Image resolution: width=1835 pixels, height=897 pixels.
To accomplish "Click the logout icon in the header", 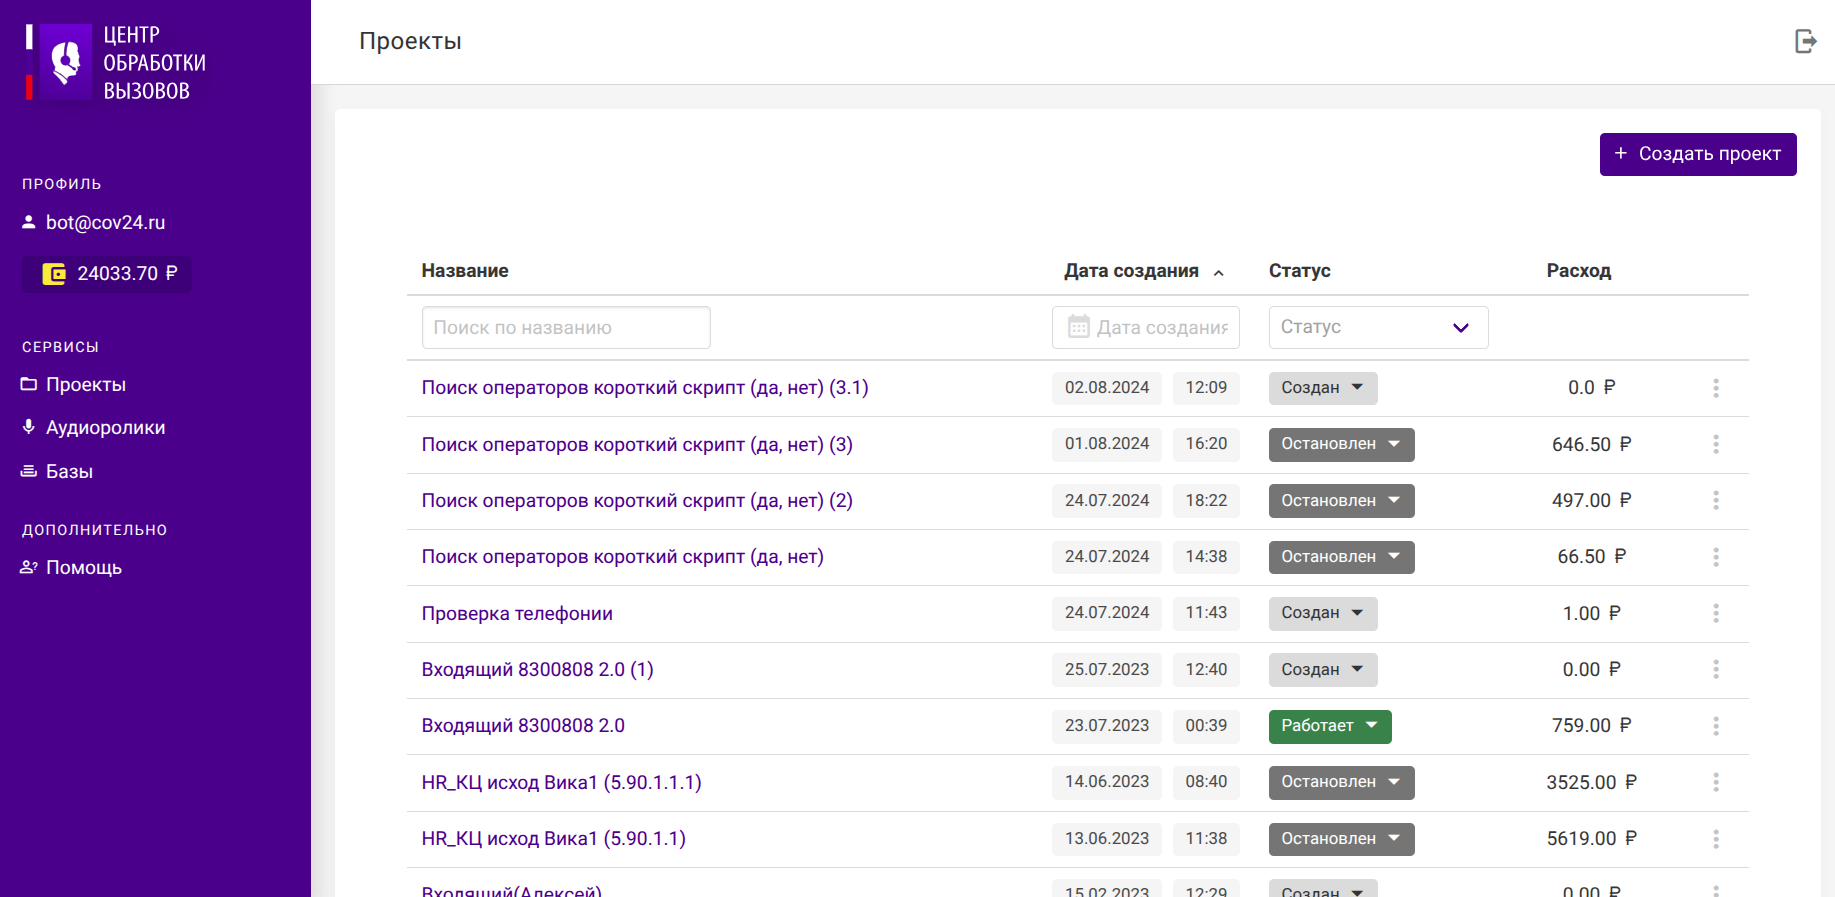I will [x=1805, y=41].
